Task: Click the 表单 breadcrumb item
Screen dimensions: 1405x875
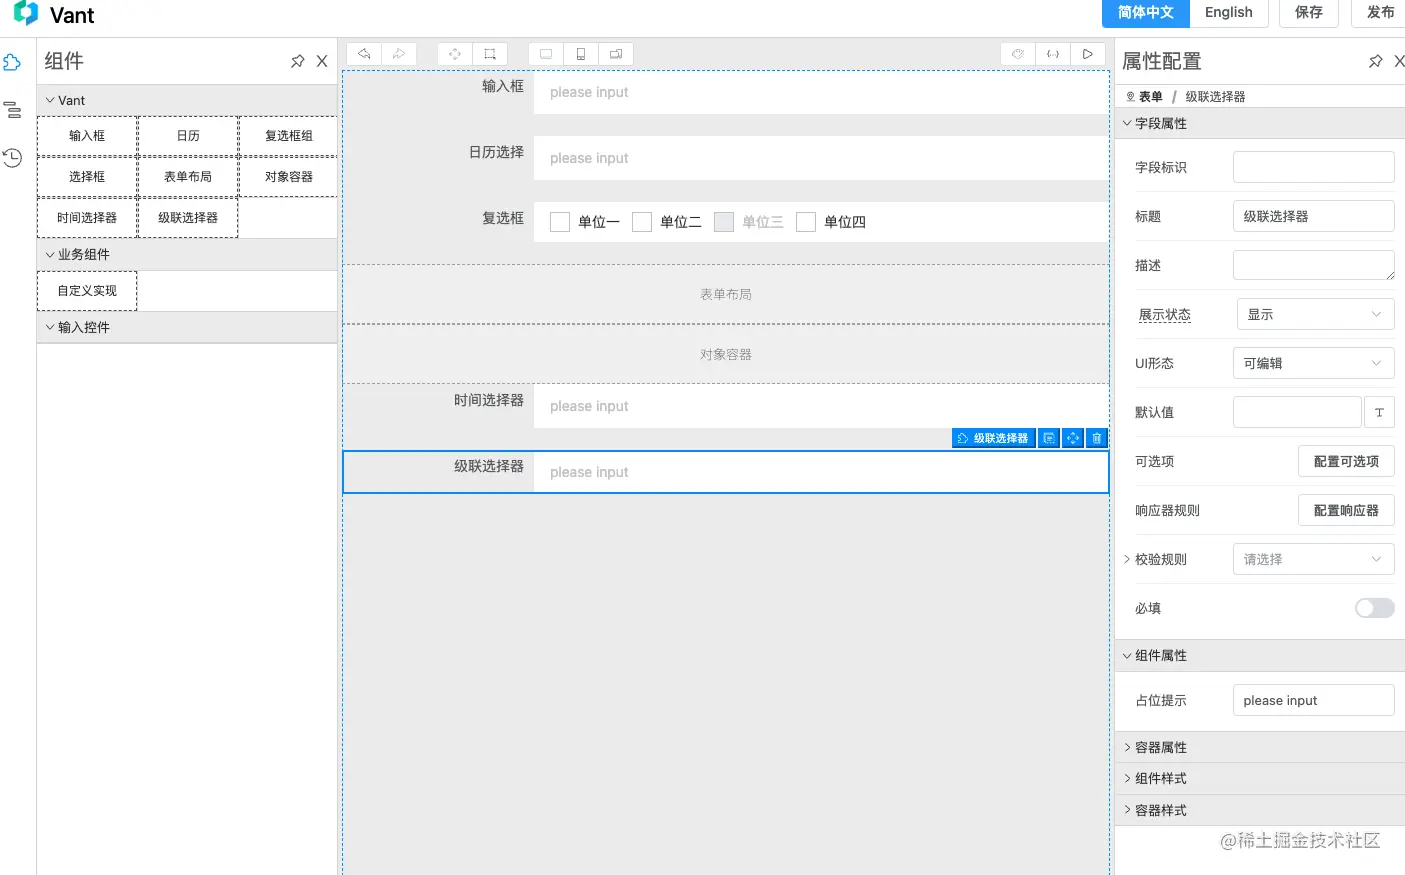Action: [1151, 97]
